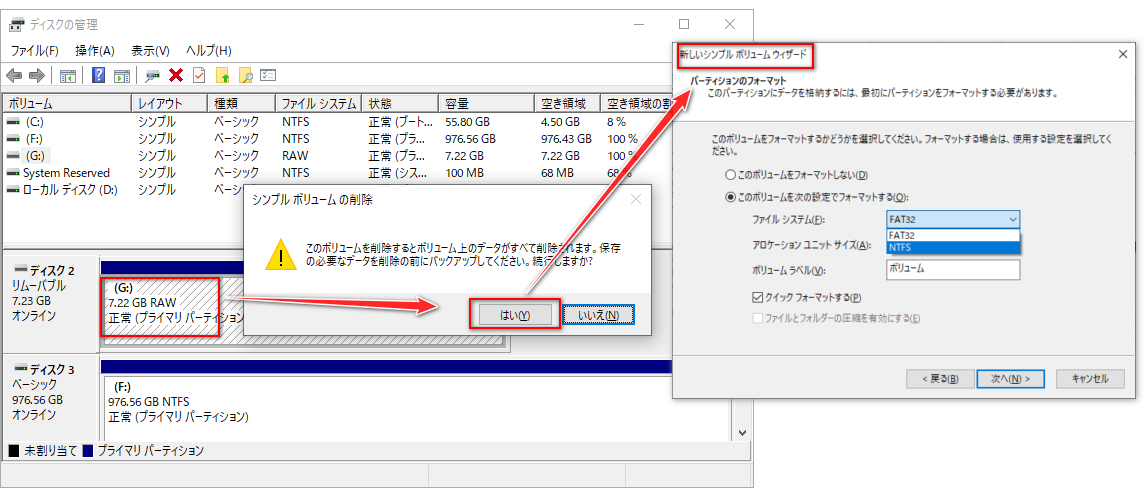Click the Back arrow toolbar icon
This screenshot has height=488, width=1144.
(x=14, y=75)
